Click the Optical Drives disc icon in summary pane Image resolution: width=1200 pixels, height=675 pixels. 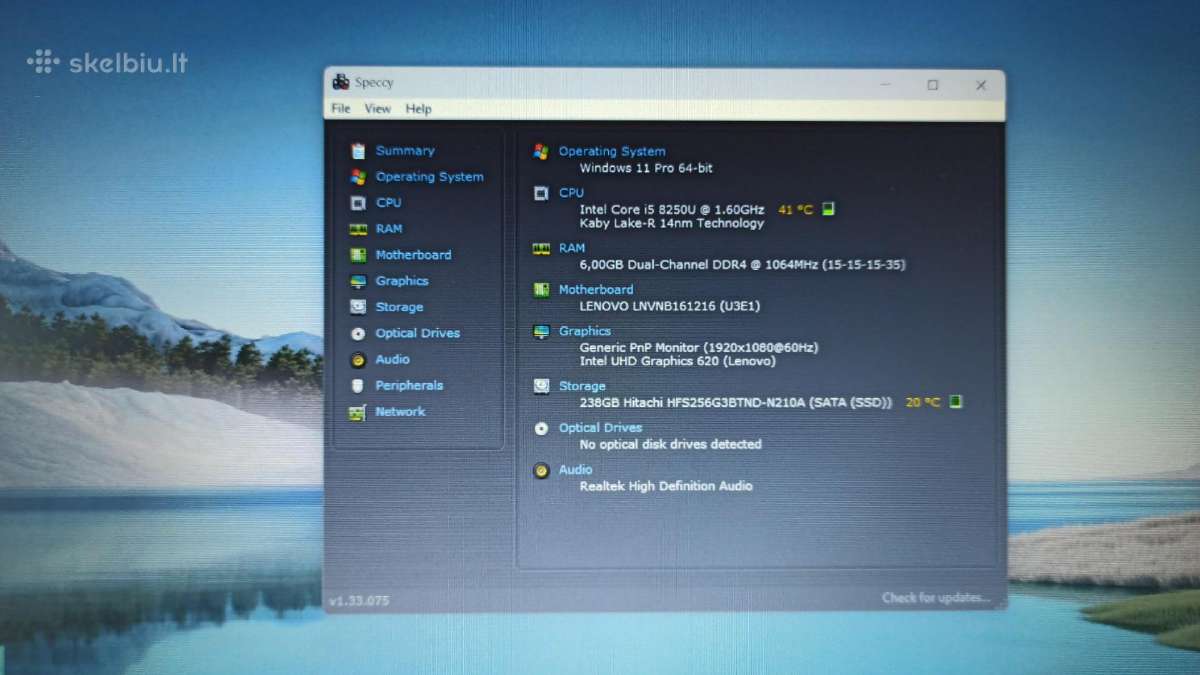[541, 428]
